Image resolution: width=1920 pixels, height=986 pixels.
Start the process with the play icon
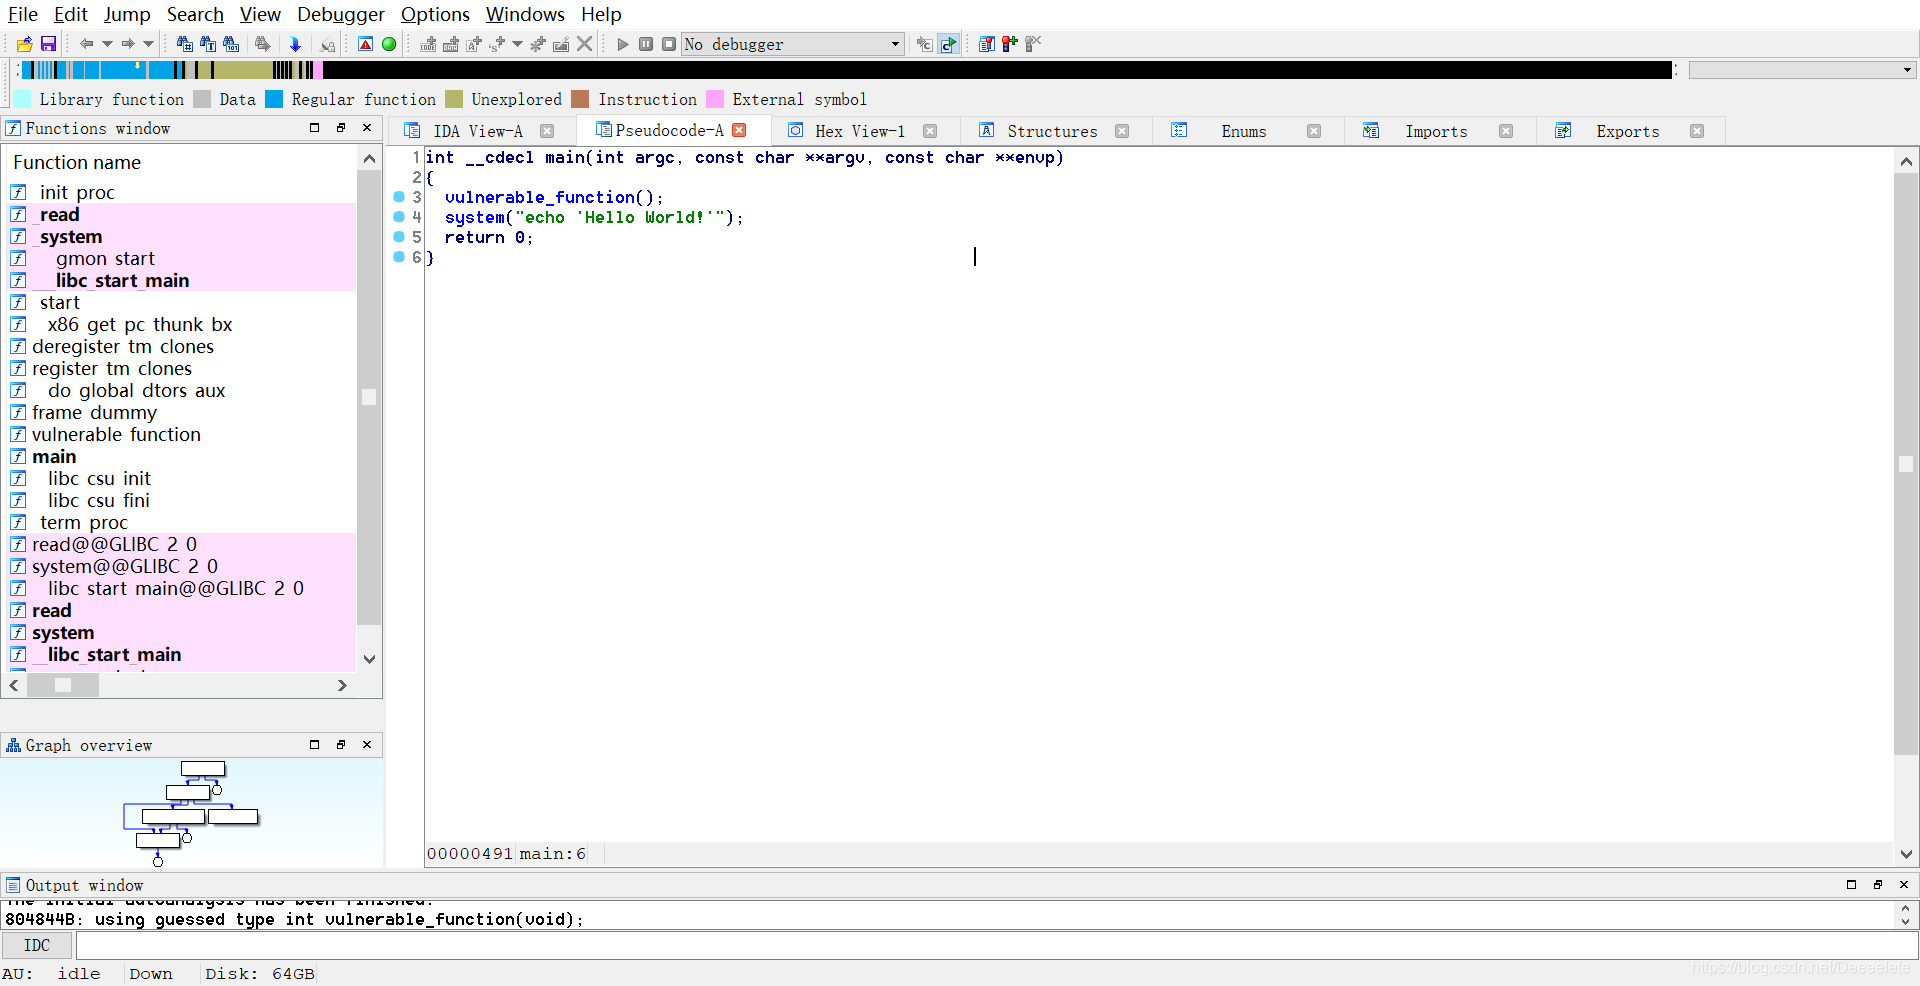[x=623, y=44]
